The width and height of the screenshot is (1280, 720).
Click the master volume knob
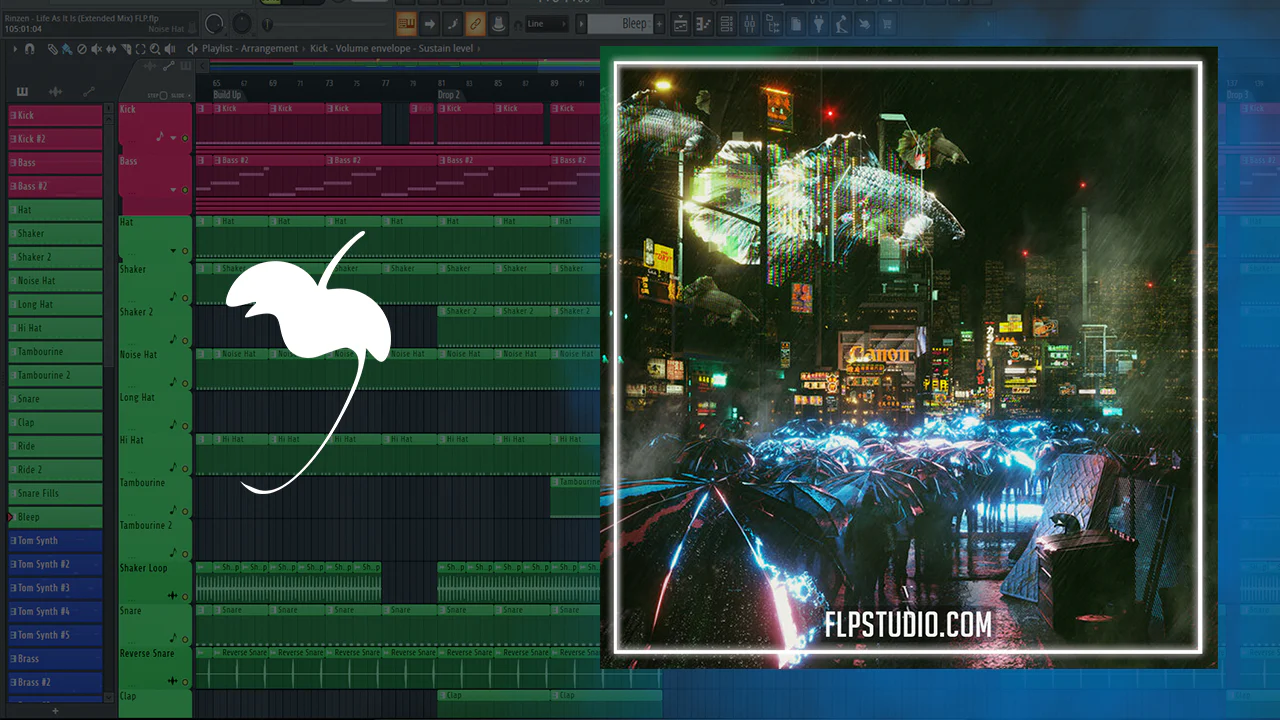pyautogui.click(x=215, y=23)
